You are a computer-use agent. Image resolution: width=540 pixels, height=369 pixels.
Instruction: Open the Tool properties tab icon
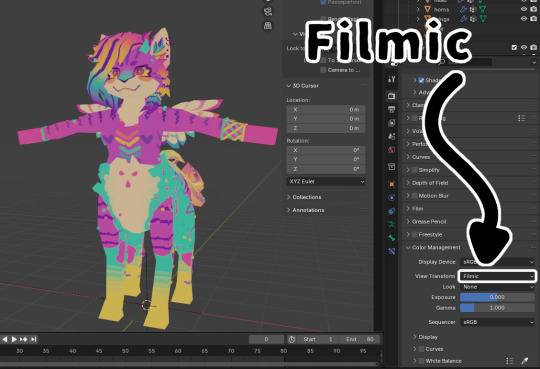(392, 79)
